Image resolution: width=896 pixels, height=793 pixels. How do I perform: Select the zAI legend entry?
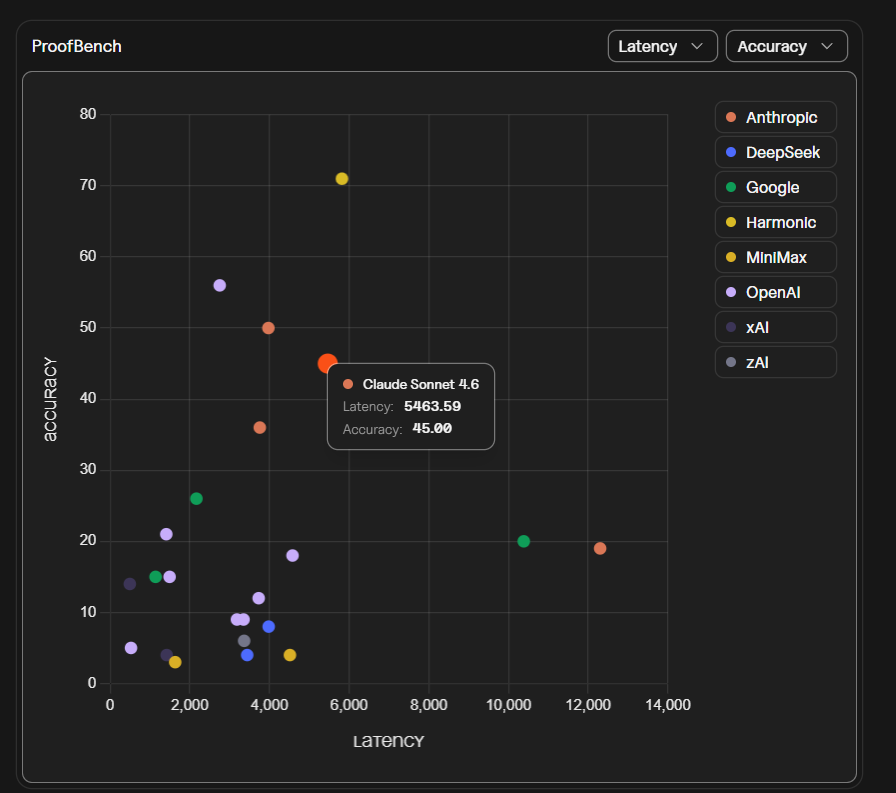775,362
